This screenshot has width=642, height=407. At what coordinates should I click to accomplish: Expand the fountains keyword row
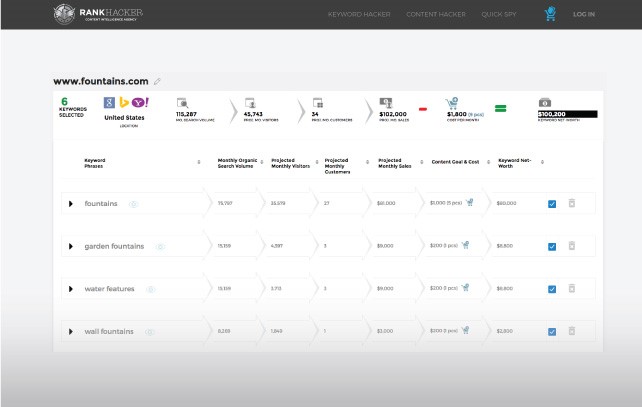coord(70,204)
